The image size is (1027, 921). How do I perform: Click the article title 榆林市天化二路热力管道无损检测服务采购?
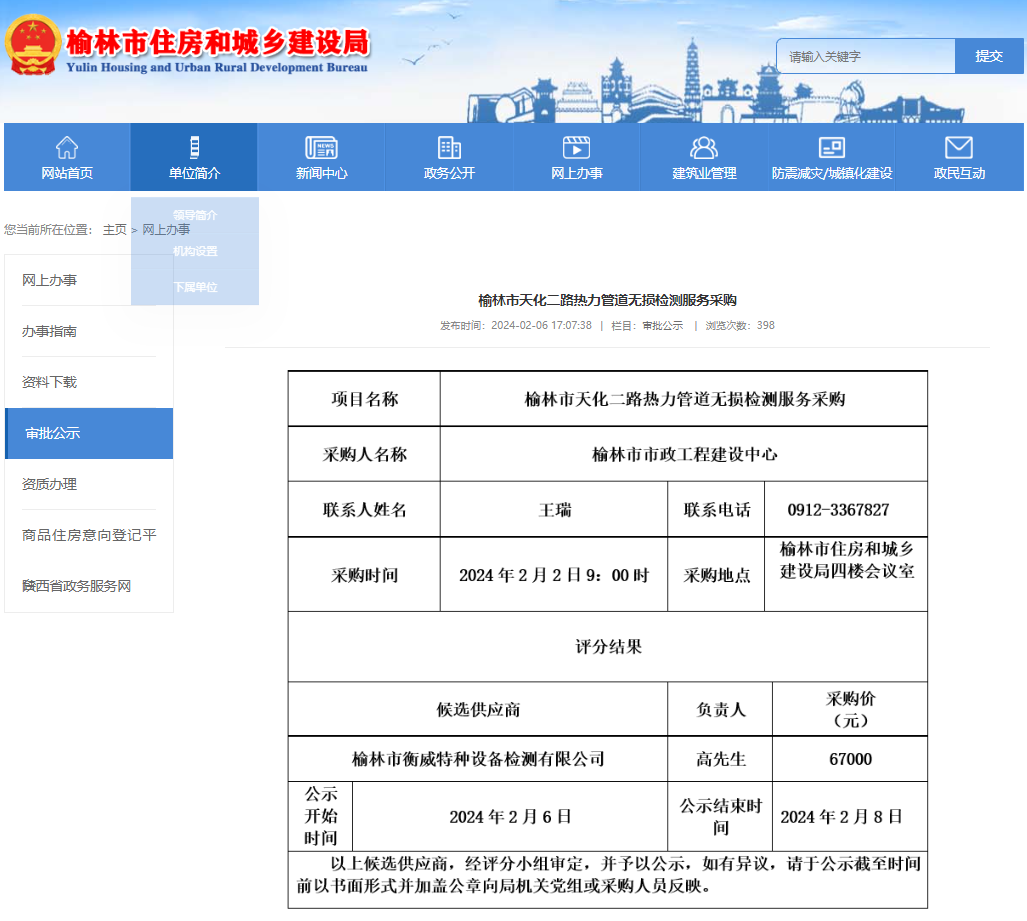coord(607,300)
